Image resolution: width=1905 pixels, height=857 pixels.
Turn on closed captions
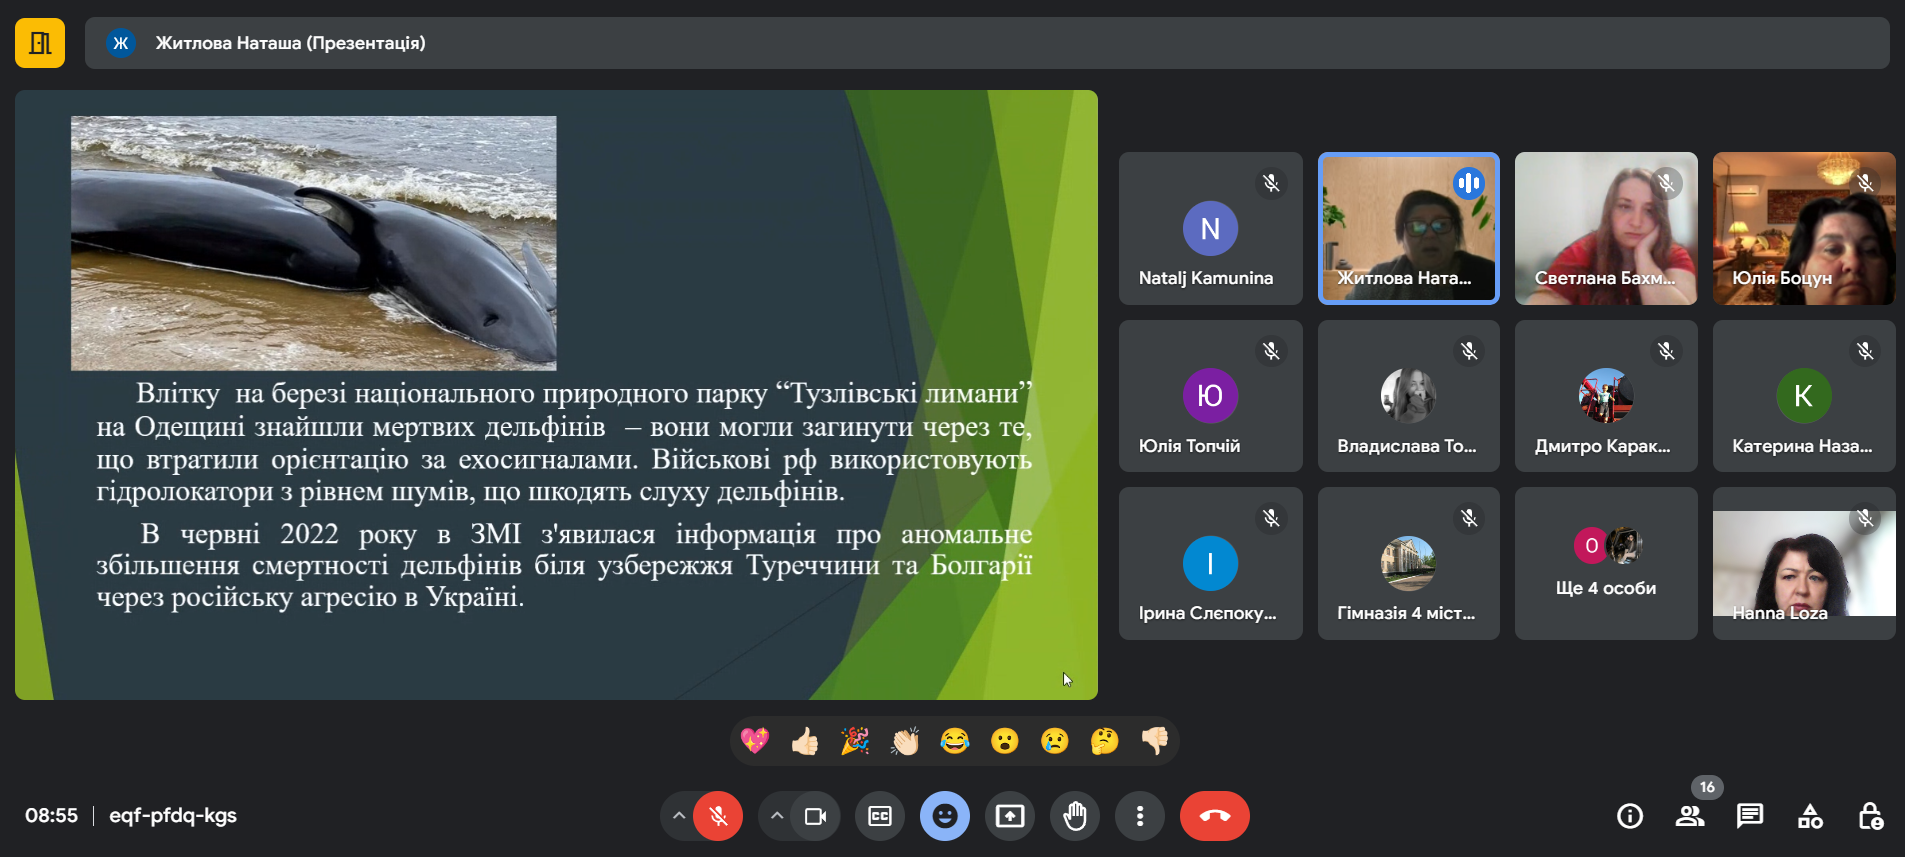(x=880, y=816)
